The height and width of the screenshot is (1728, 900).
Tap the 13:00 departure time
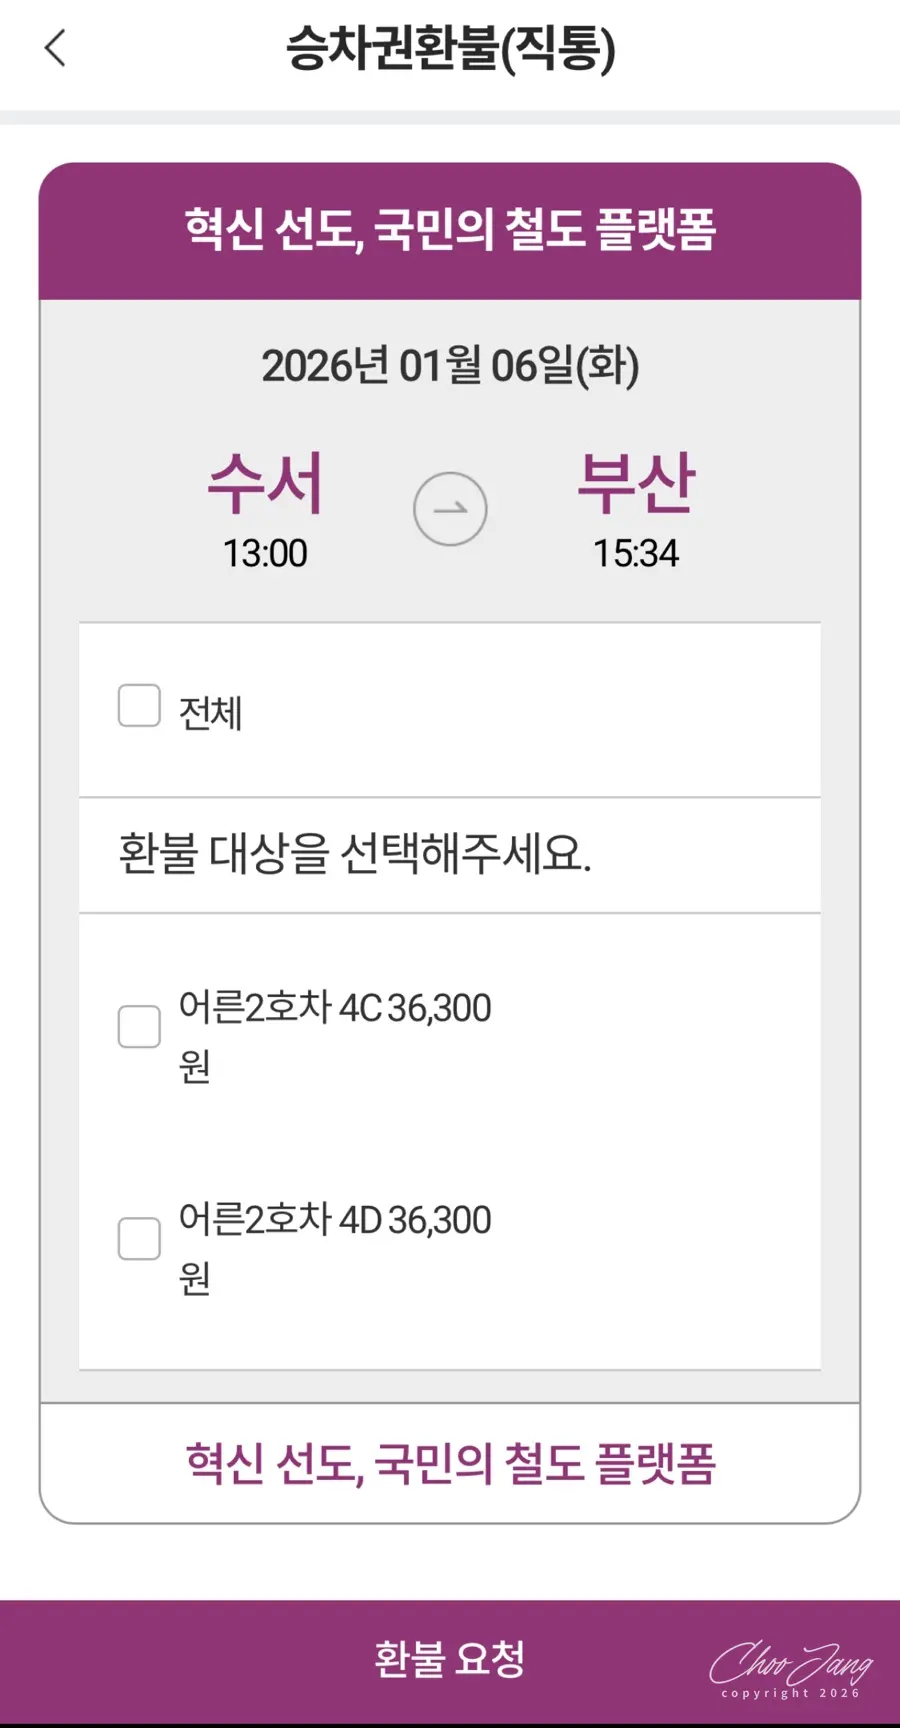click(265, 553)
